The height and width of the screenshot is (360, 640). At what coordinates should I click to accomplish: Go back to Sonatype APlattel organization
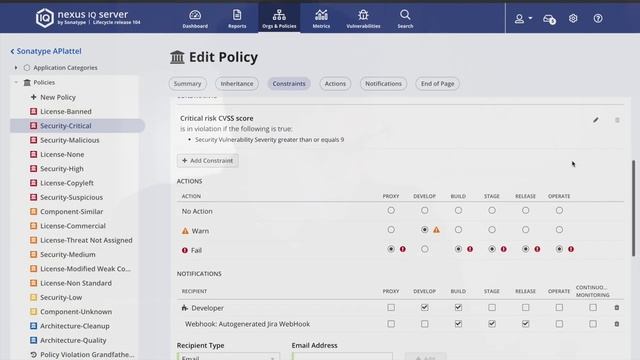click(x=46, y=51)
